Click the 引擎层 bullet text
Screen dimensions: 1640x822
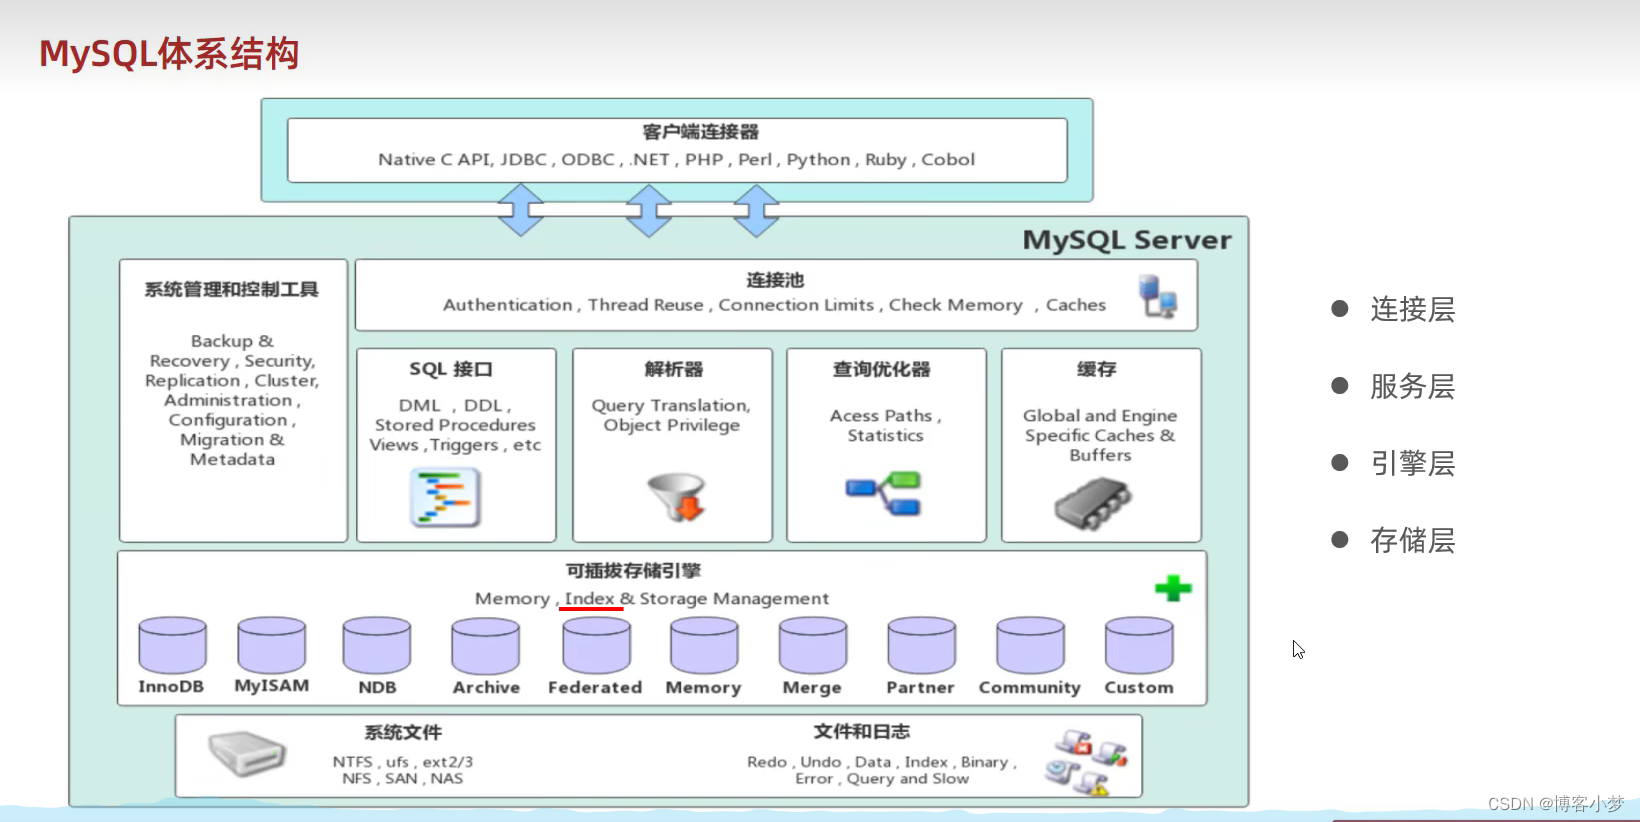click(x=1412, y=463)
